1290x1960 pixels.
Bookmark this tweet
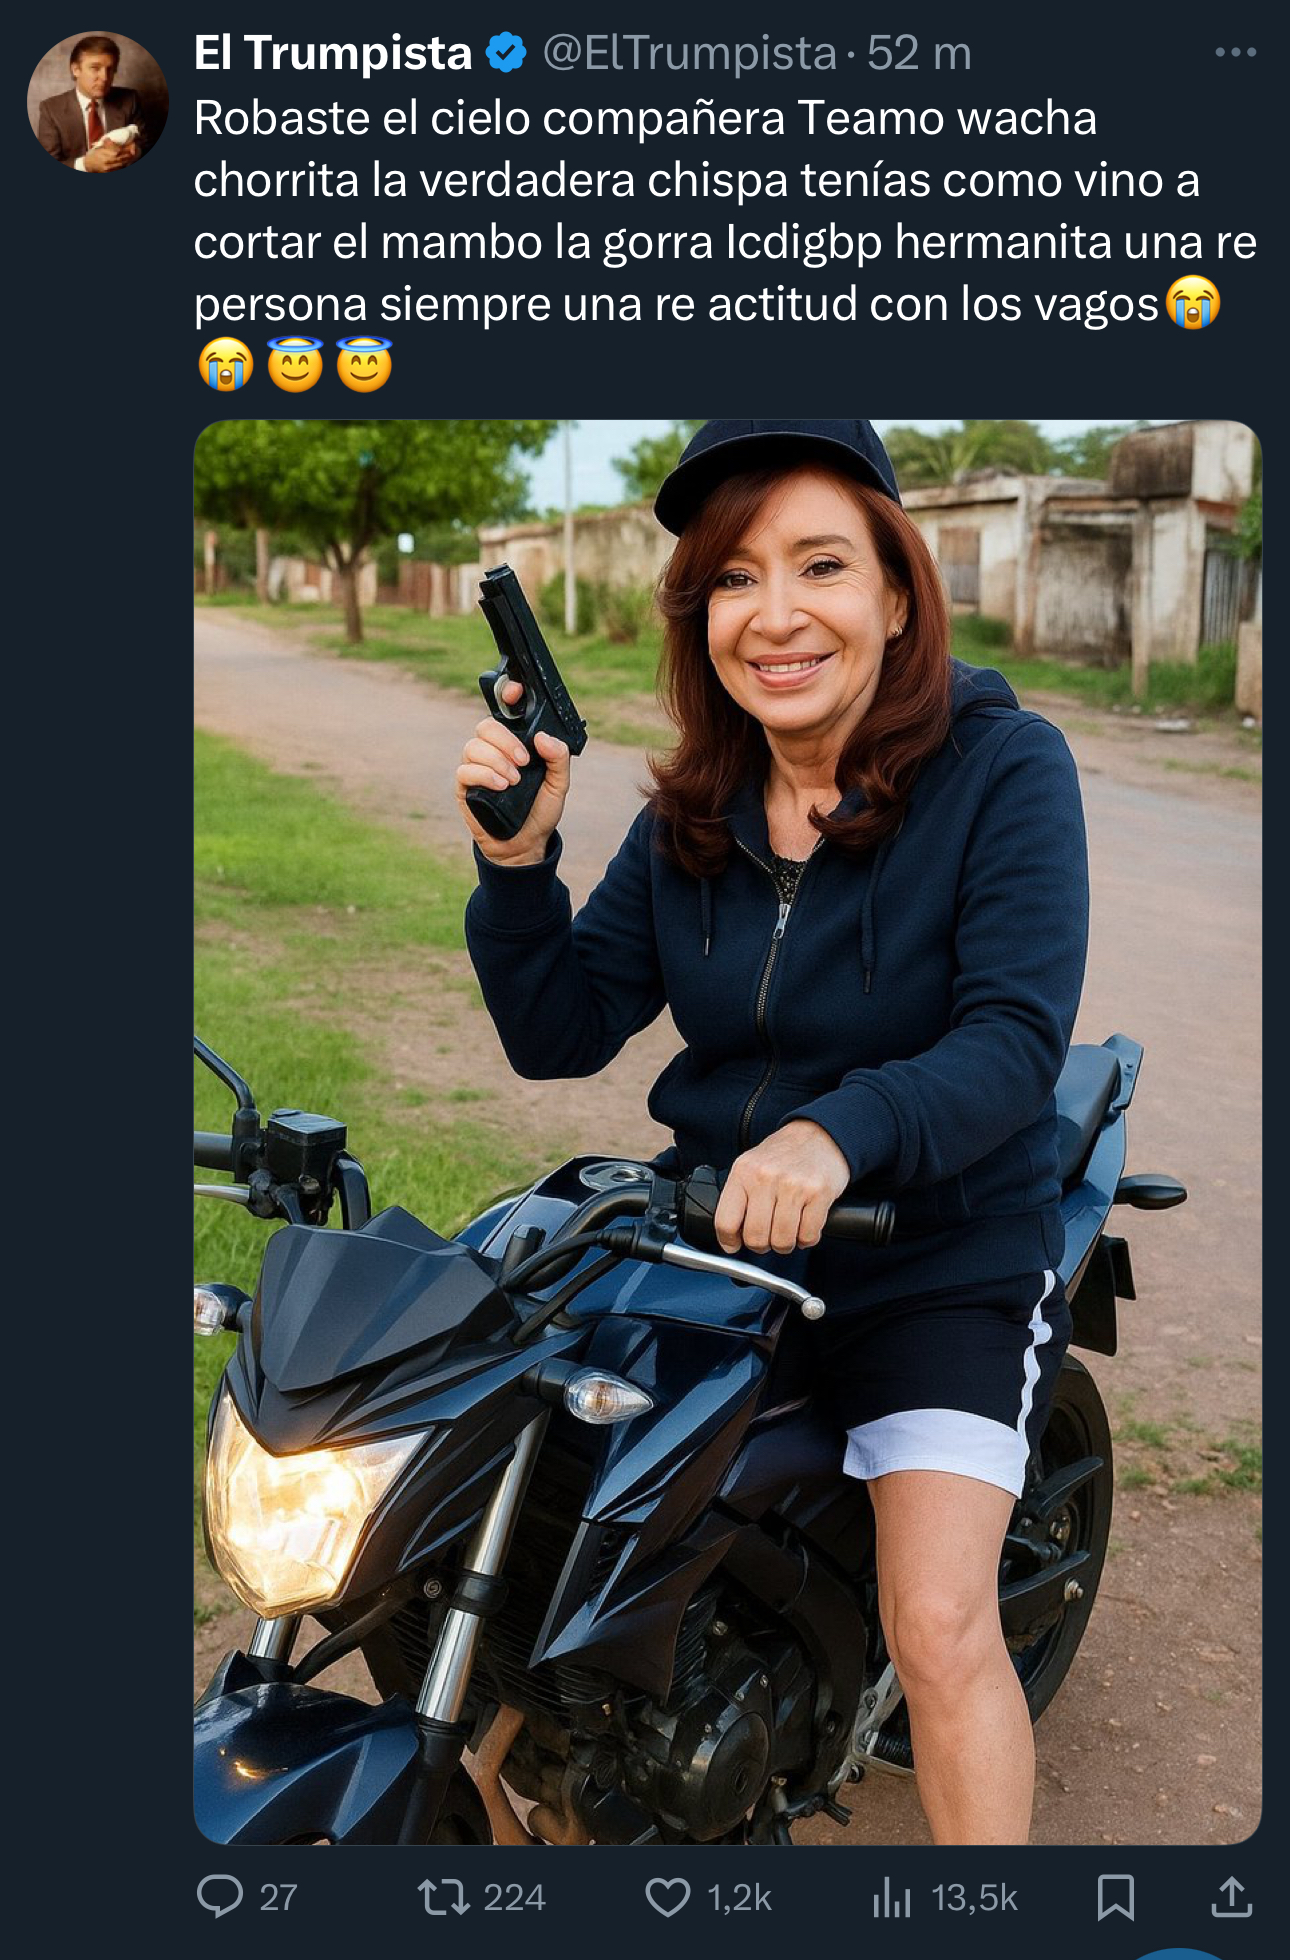pyautogui.click(x=1115, y=1897)
